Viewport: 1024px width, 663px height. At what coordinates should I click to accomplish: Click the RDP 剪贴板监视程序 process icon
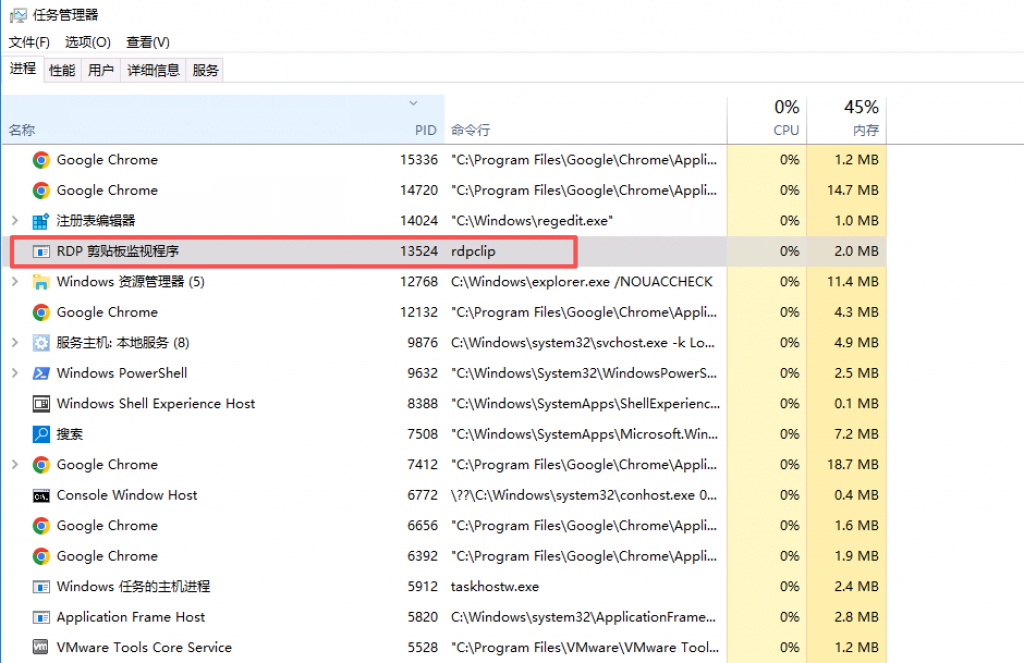point(41,252)
